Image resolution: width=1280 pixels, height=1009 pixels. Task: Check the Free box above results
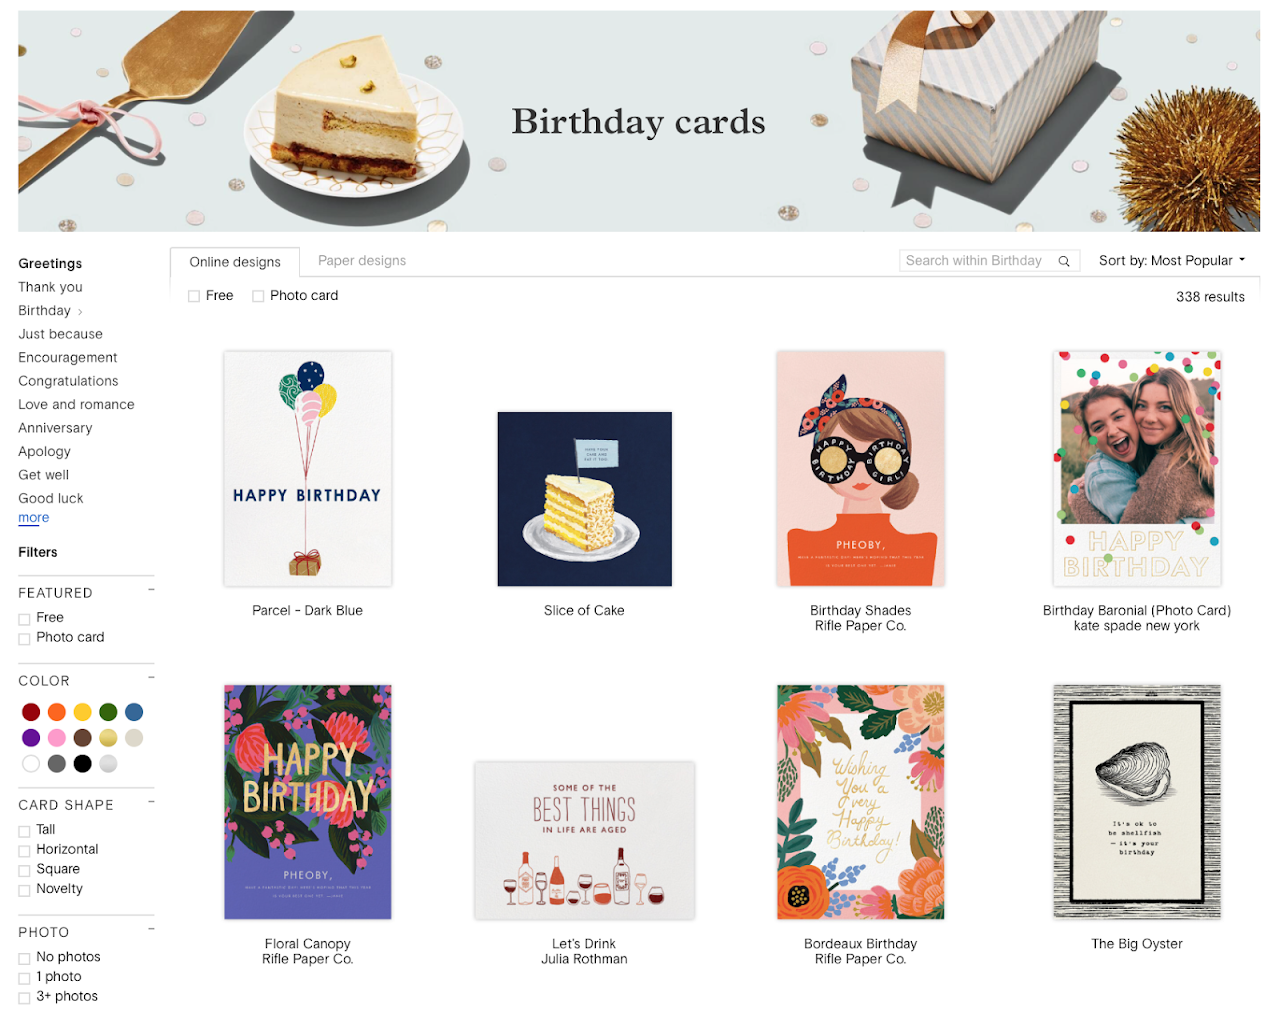pos(194,296)
